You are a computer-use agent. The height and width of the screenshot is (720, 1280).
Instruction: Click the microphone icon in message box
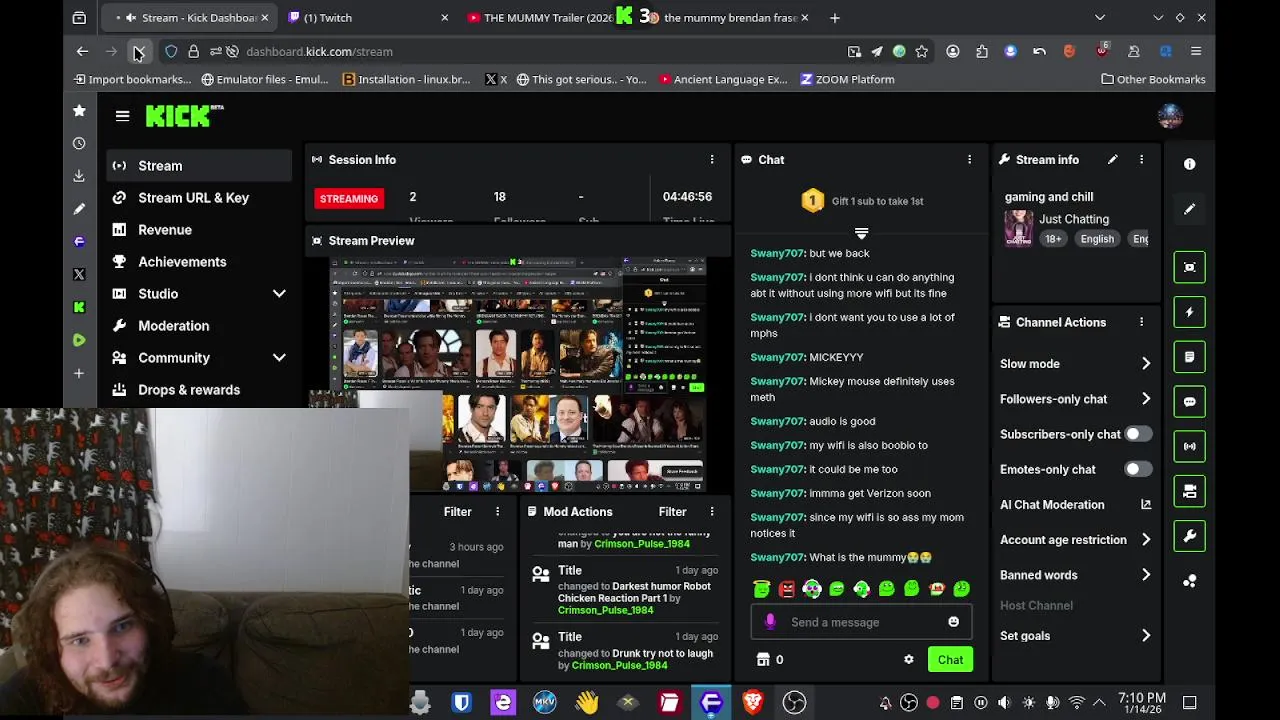[770, 622]
